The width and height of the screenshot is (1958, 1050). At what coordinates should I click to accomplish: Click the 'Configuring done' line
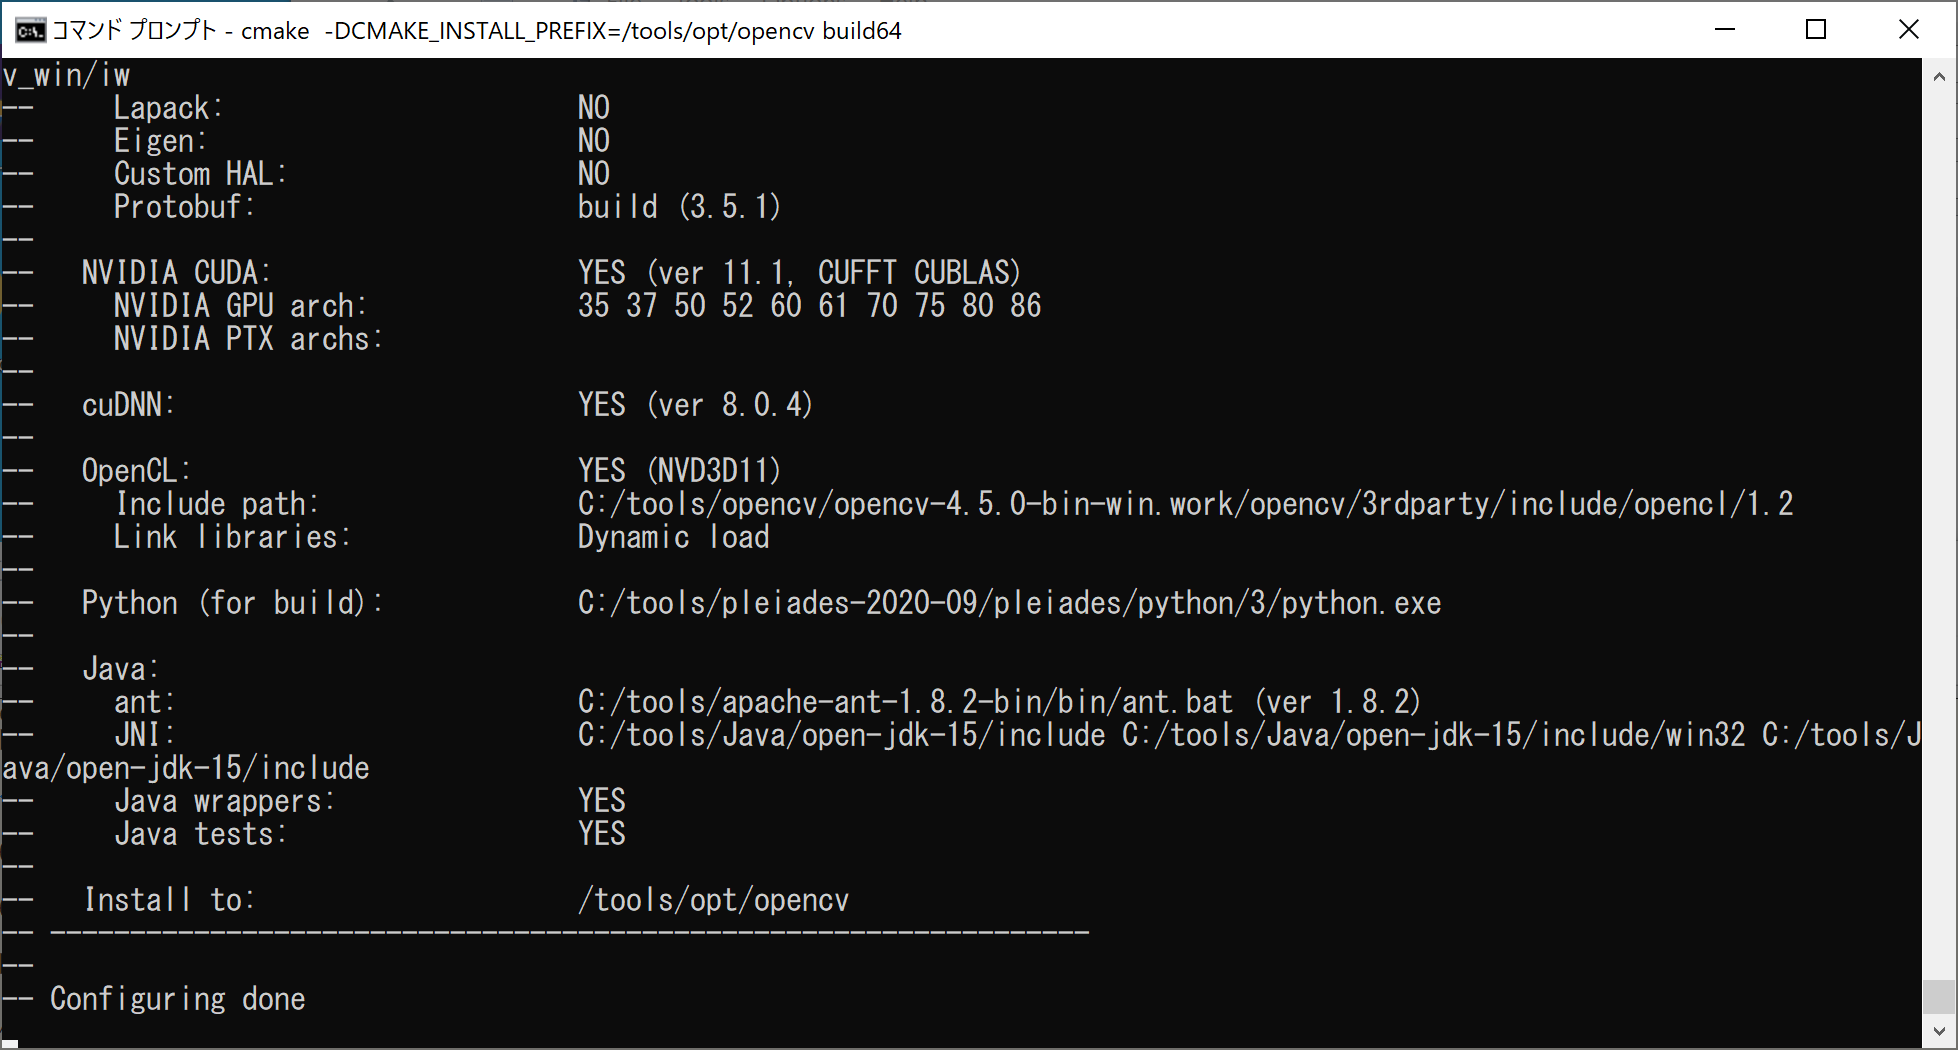pyautogui.click(x=154, y=999)
